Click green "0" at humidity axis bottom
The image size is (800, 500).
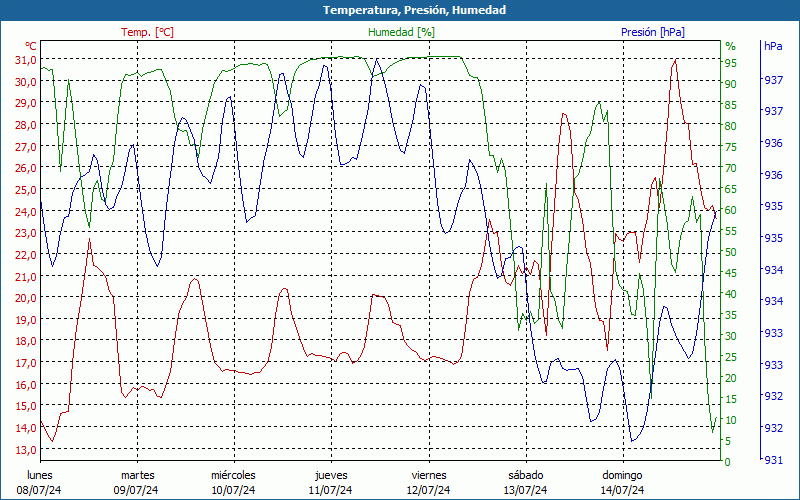pyautogui.click(x=728, y=462)
